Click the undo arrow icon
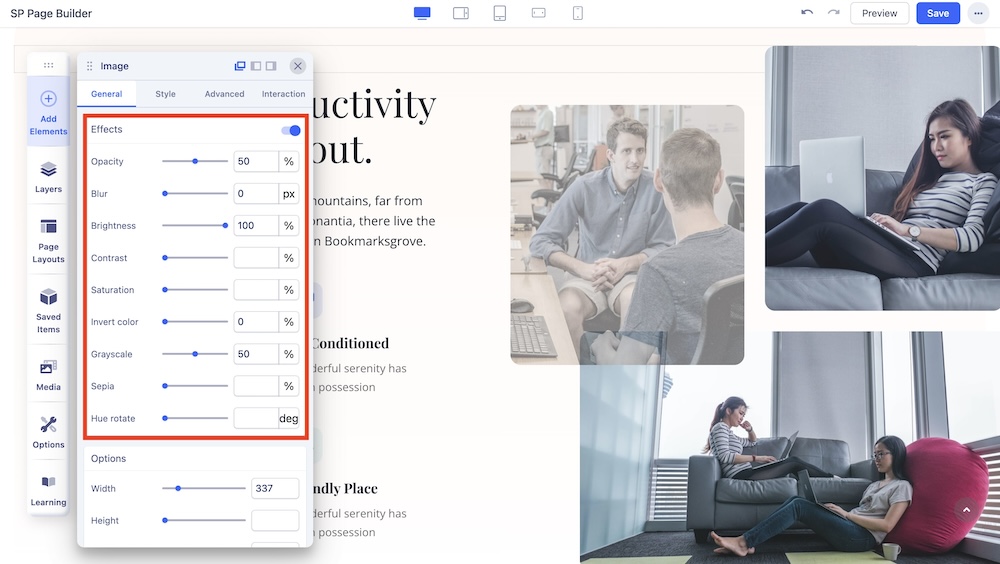 [807, 13]
